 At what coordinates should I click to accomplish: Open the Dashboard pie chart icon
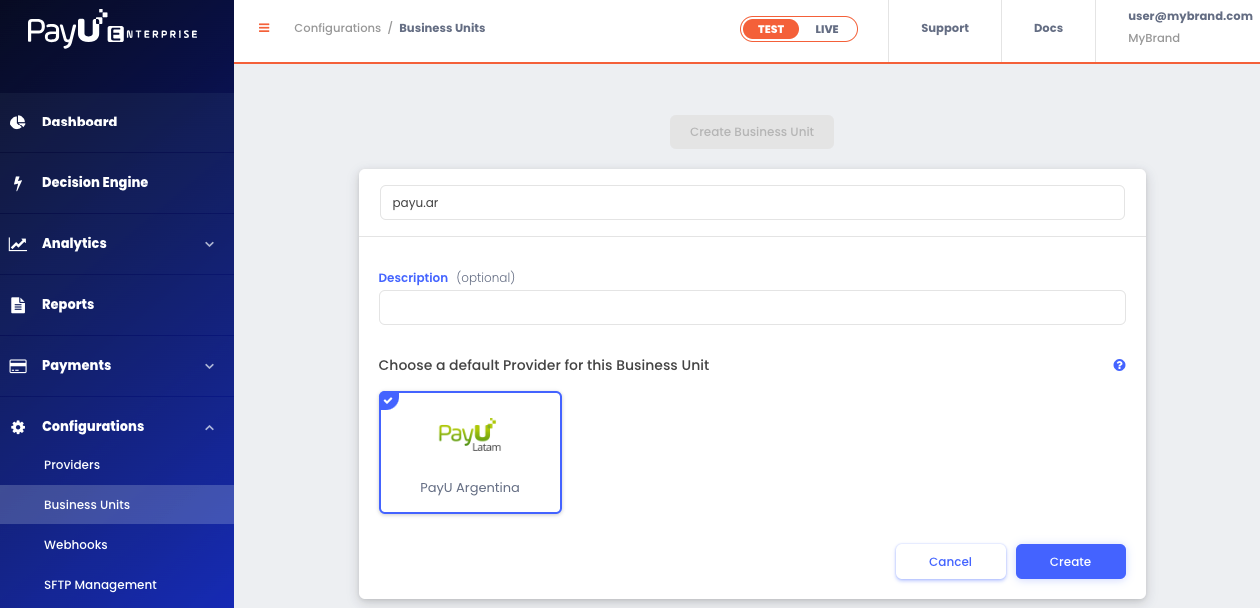[18, 122]
